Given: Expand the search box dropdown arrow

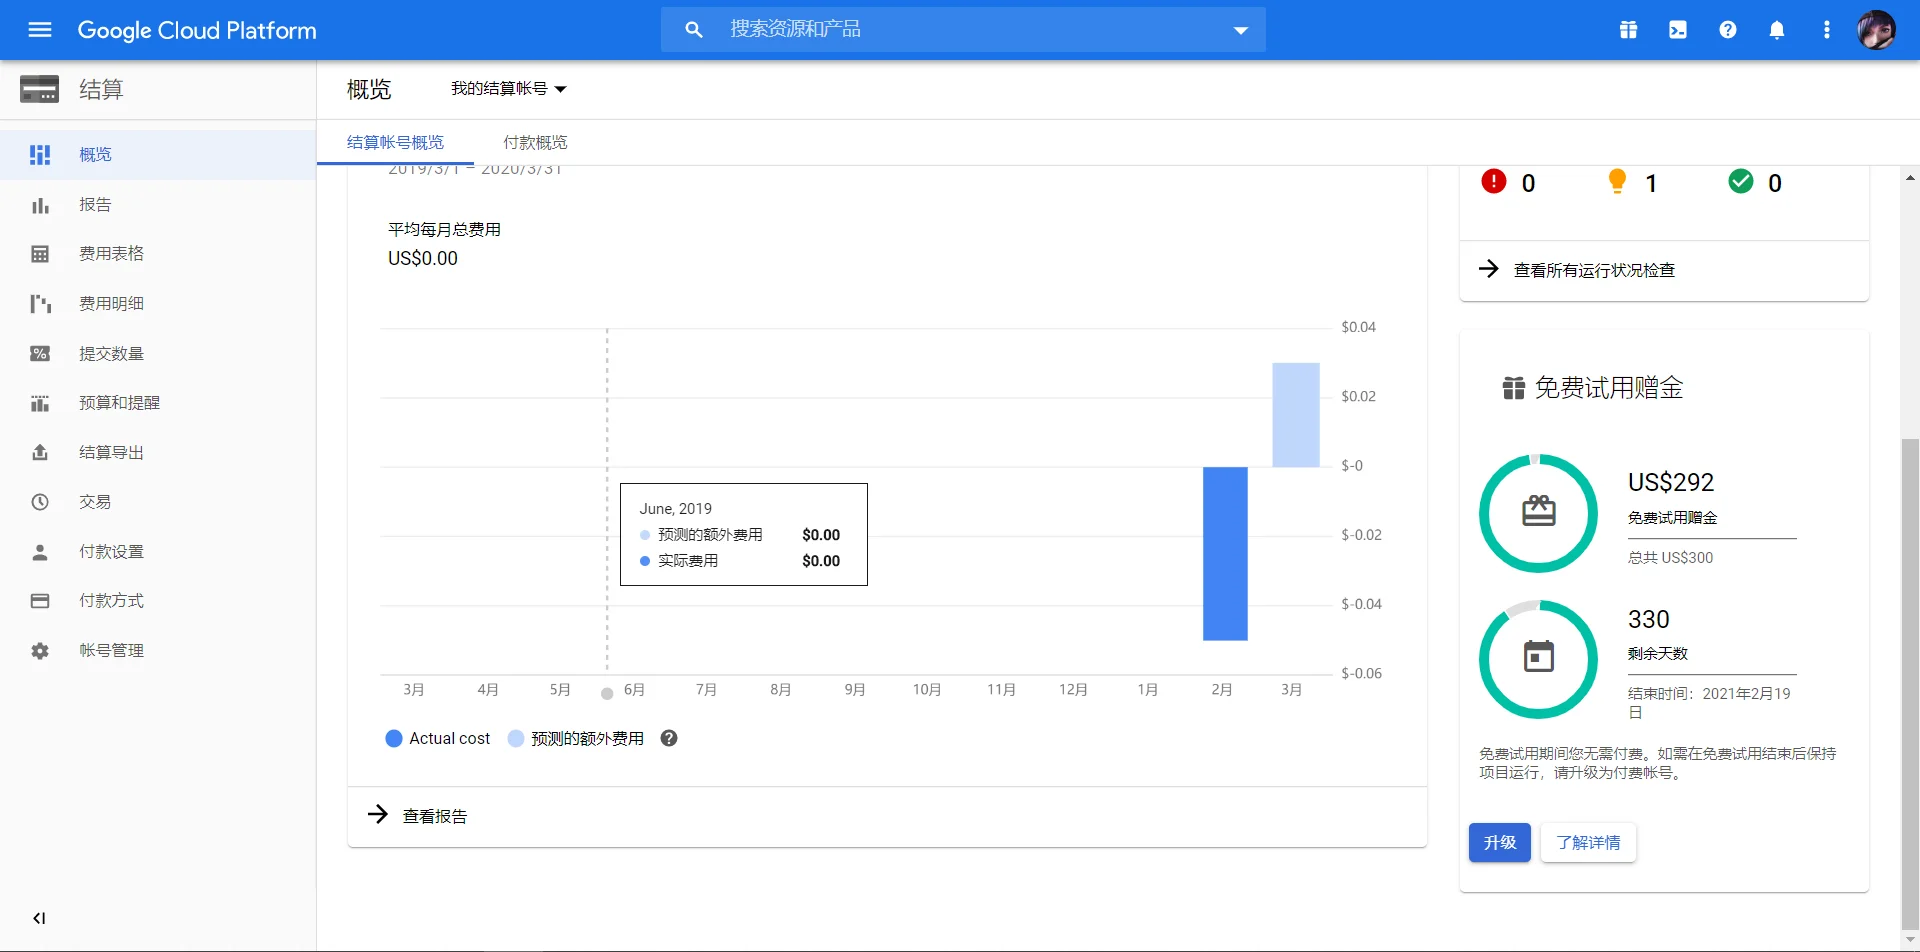Looking at the screenshot, I should click(1240, 30).
